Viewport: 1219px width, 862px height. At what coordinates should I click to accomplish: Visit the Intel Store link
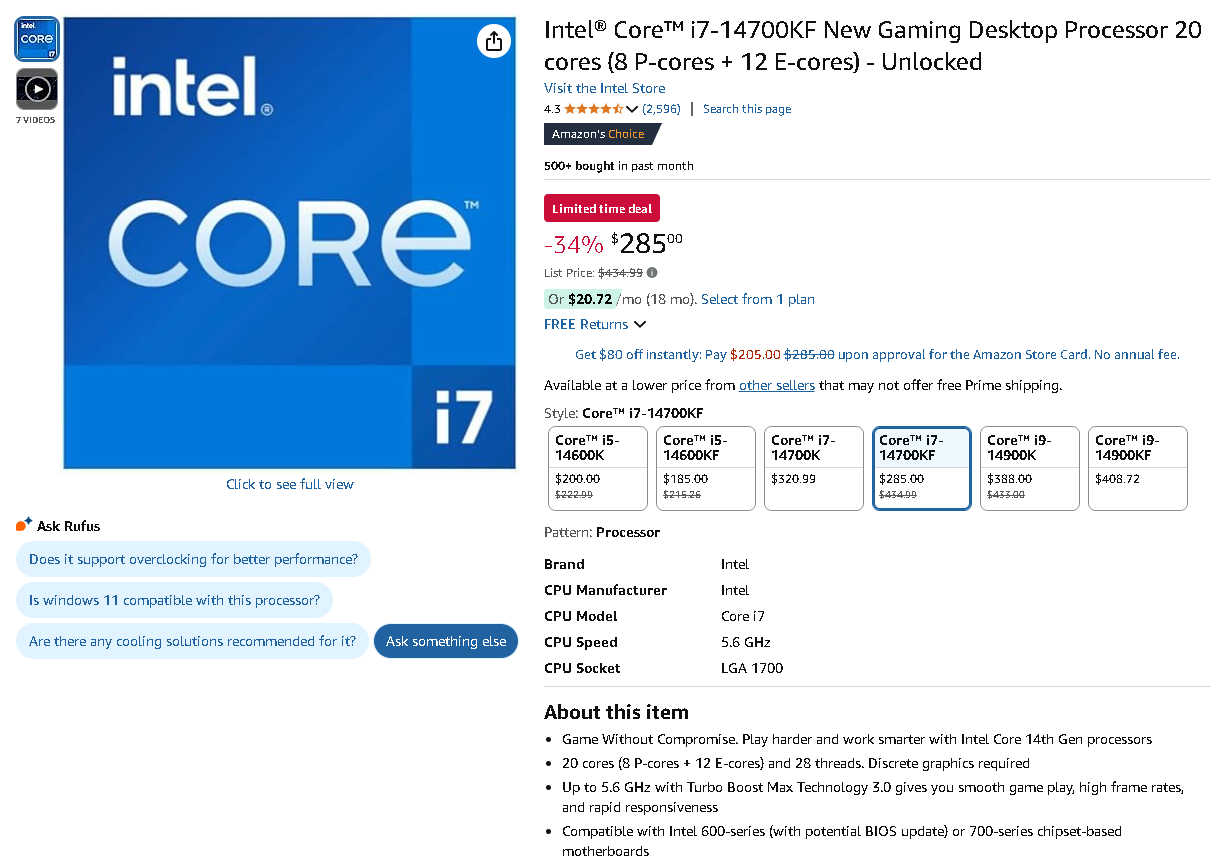point(604,88)
